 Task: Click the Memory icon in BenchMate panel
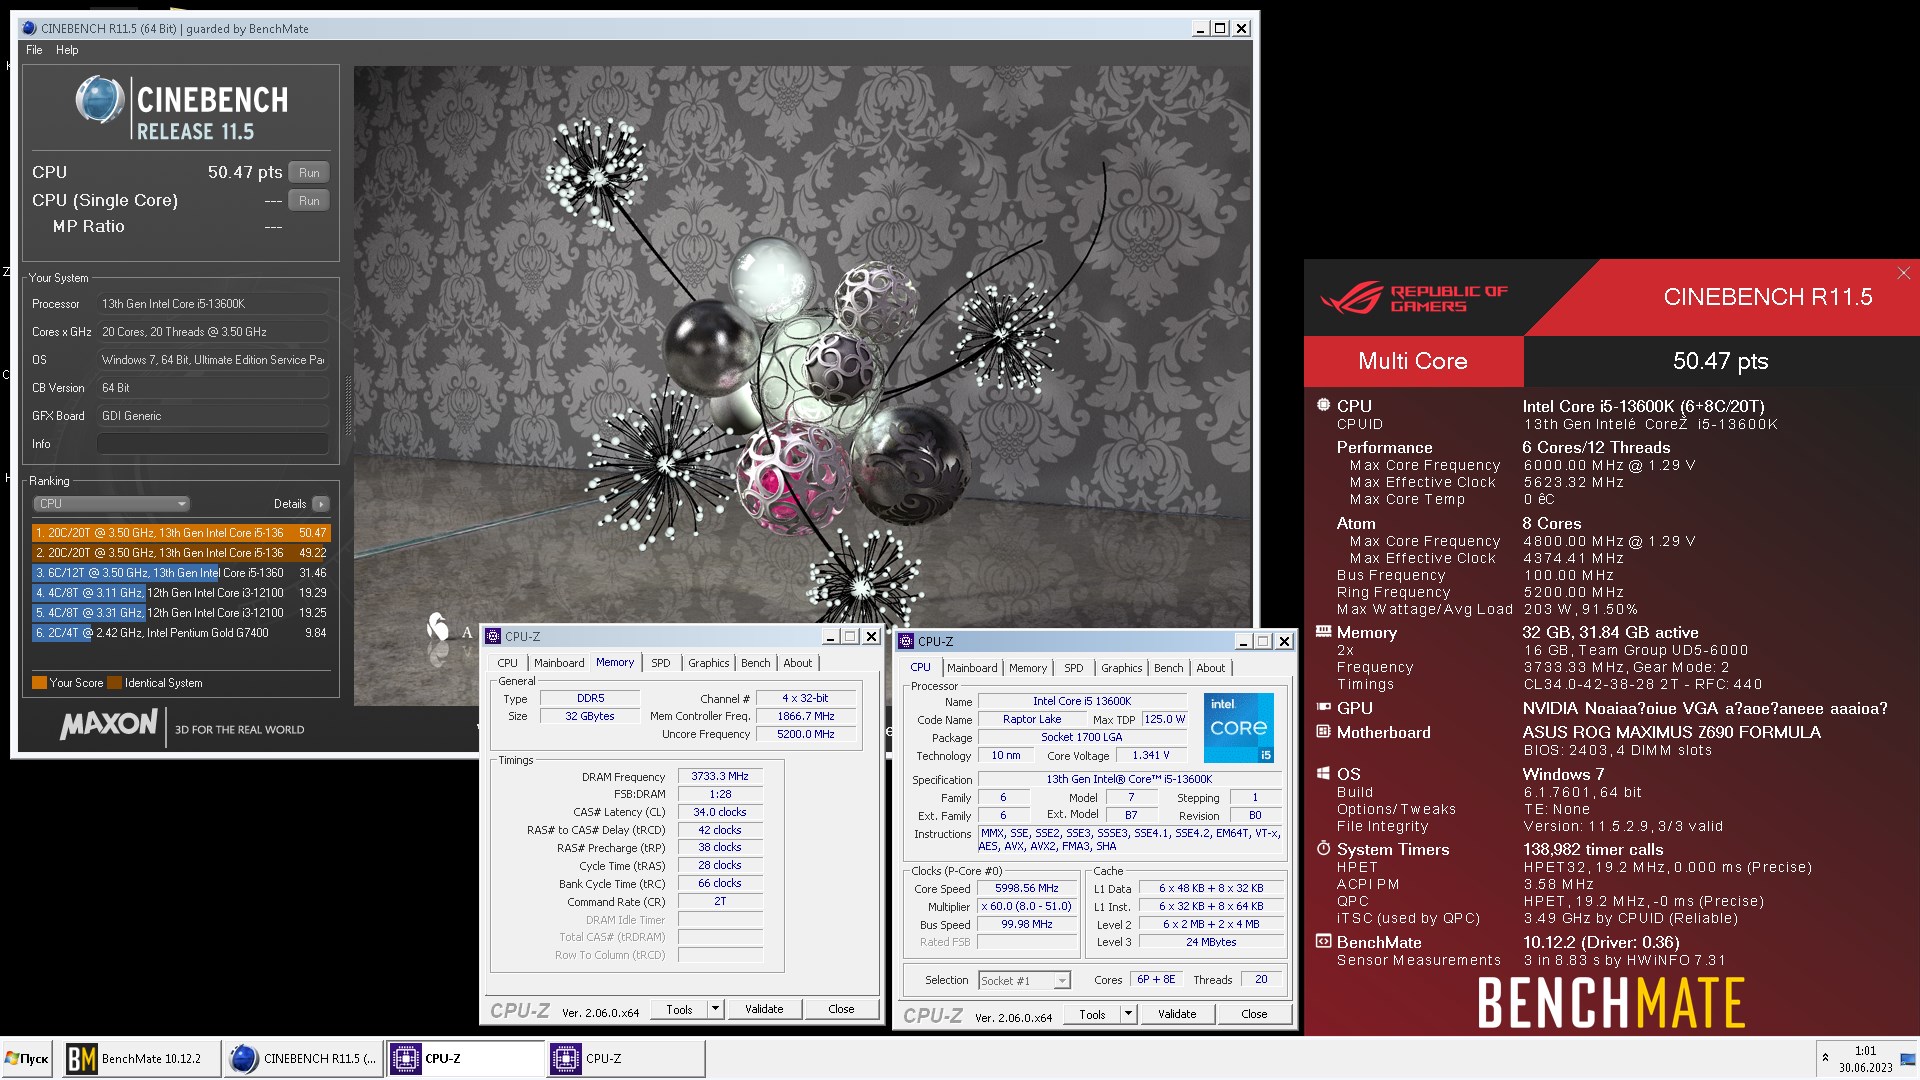point(1323,632)
